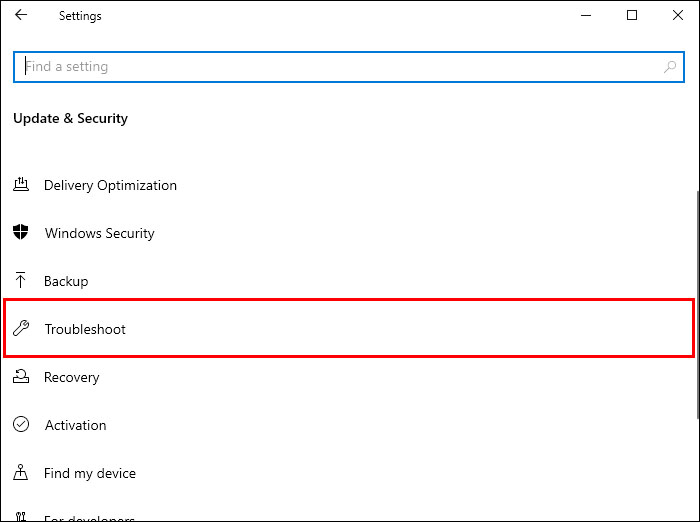This screenshot has width=700, height=522.
Task: Select the Recovery option
Action: point(72,377)
